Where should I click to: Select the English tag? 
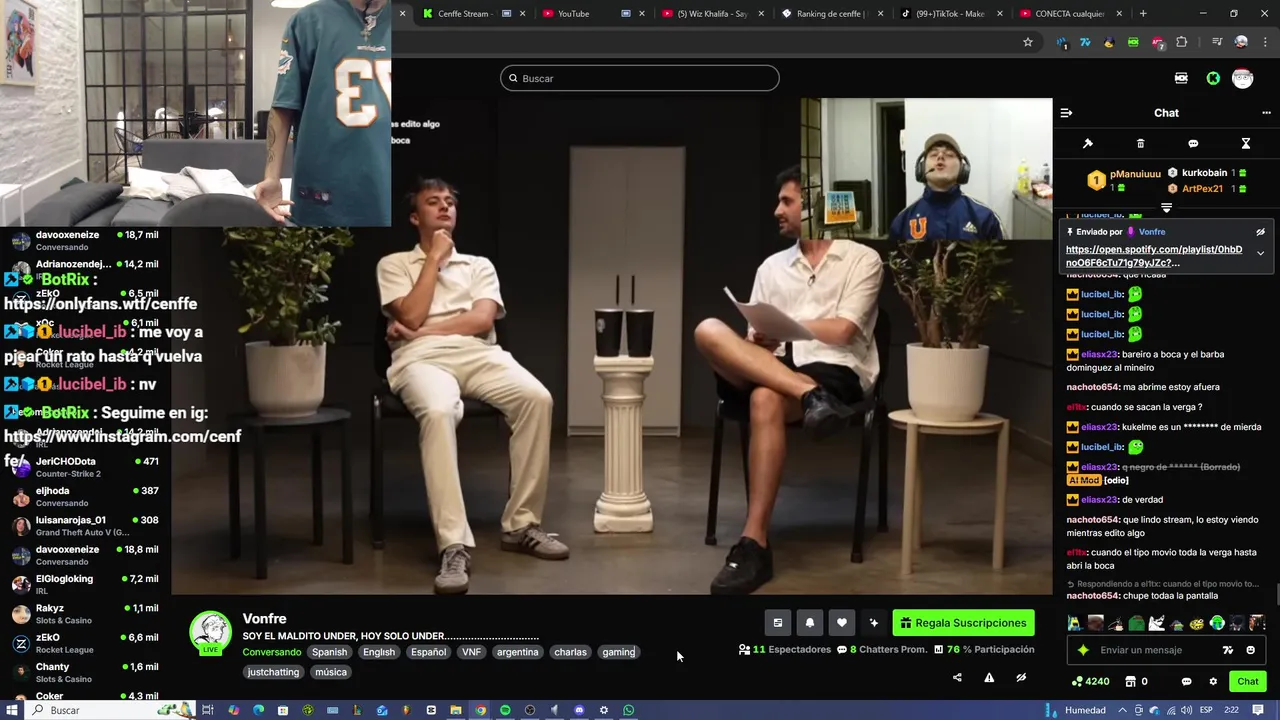click(x=379, y=652)
